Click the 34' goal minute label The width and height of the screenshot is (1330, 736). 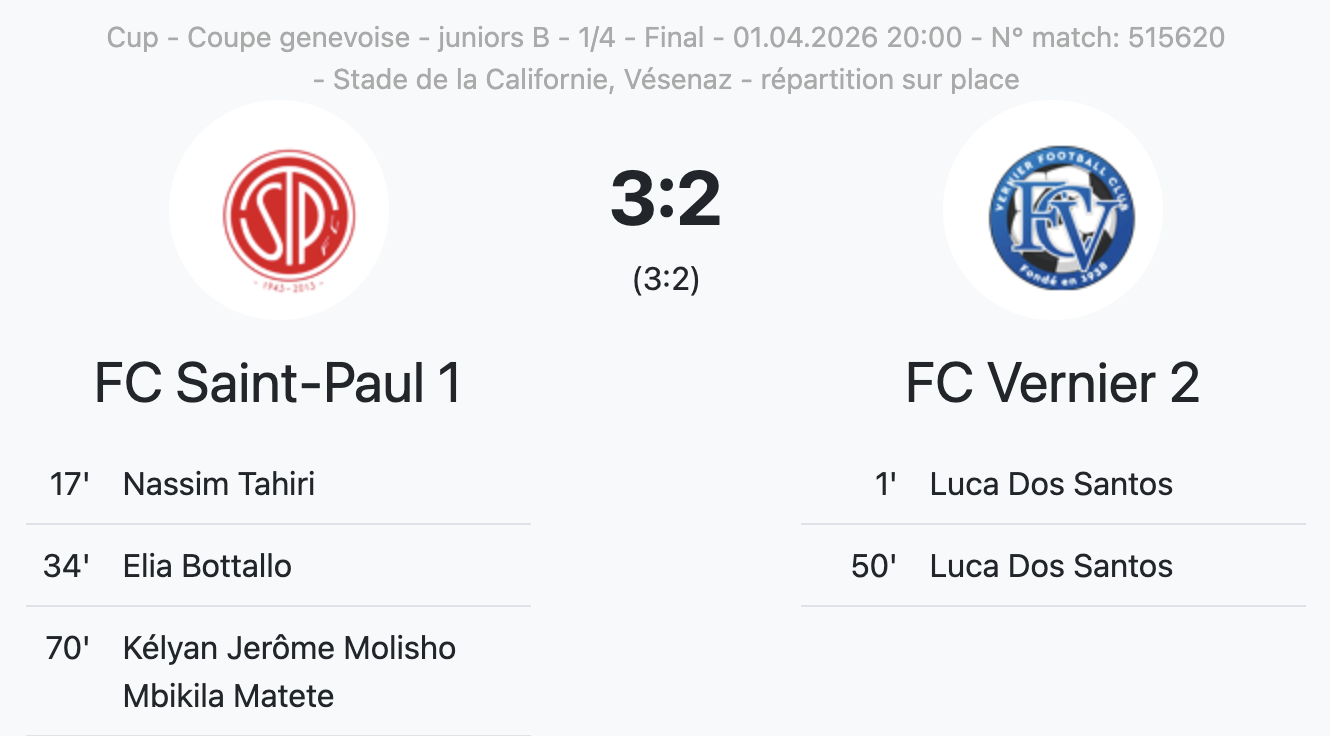pos(66,566)
